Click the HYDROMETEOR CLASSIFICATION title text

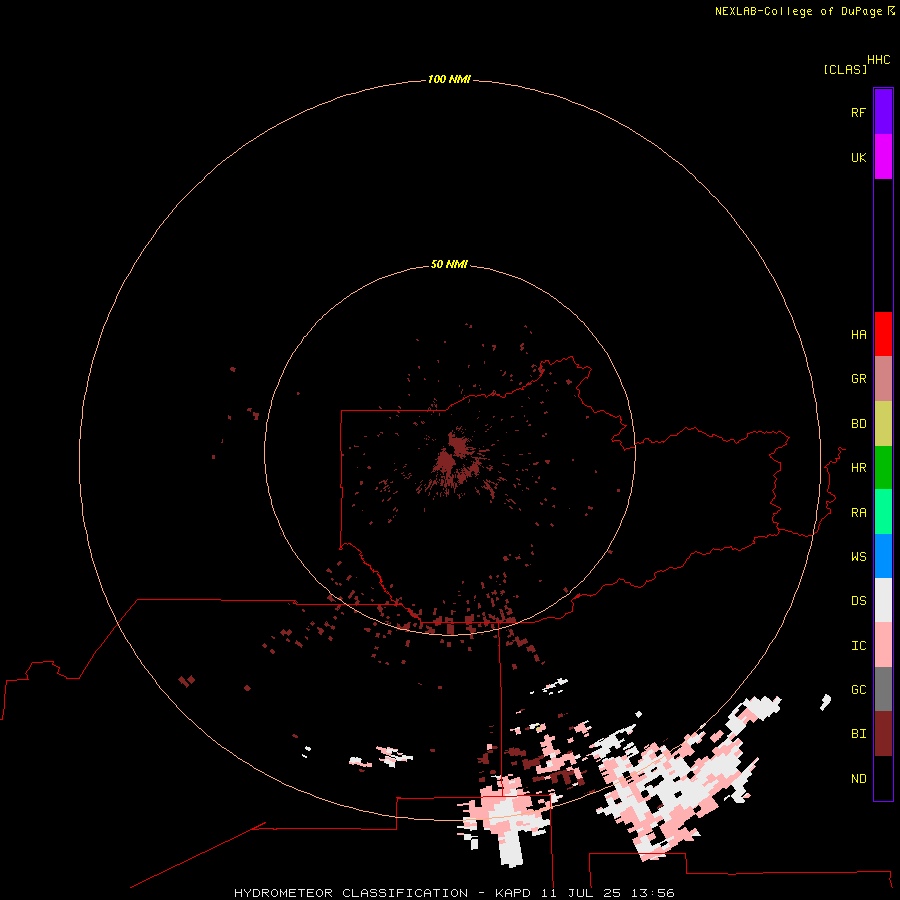[351, 893]
